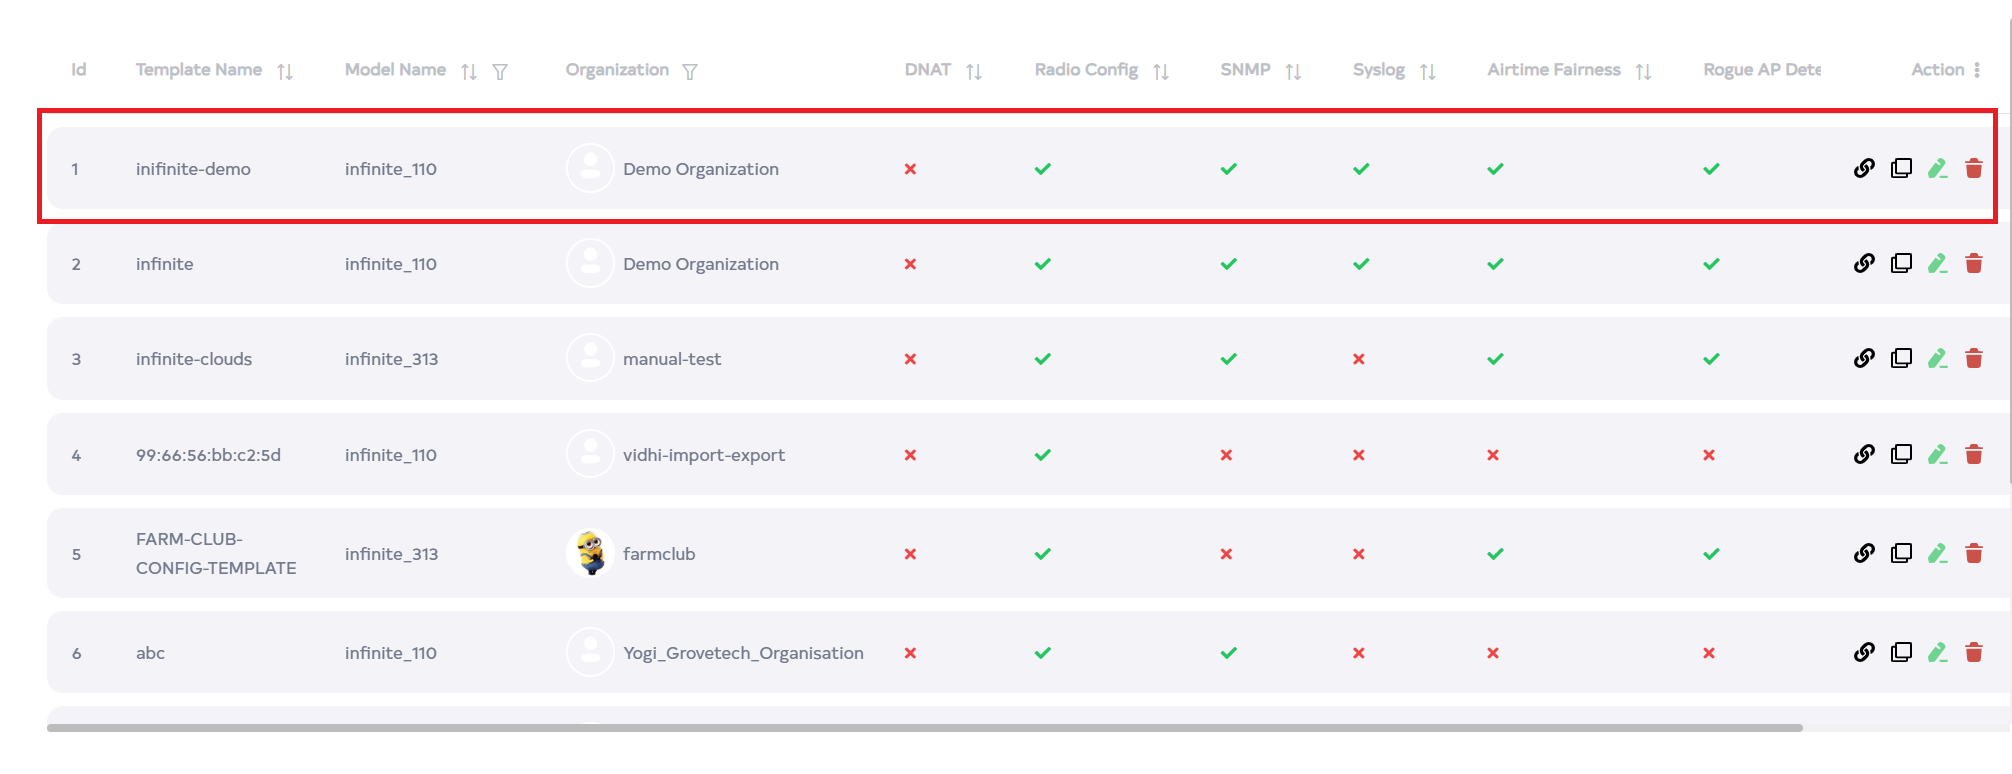Select the Yogi_Grovetech_Organisation organization name
2012x774 pixels.
click(x=743, y=653)
